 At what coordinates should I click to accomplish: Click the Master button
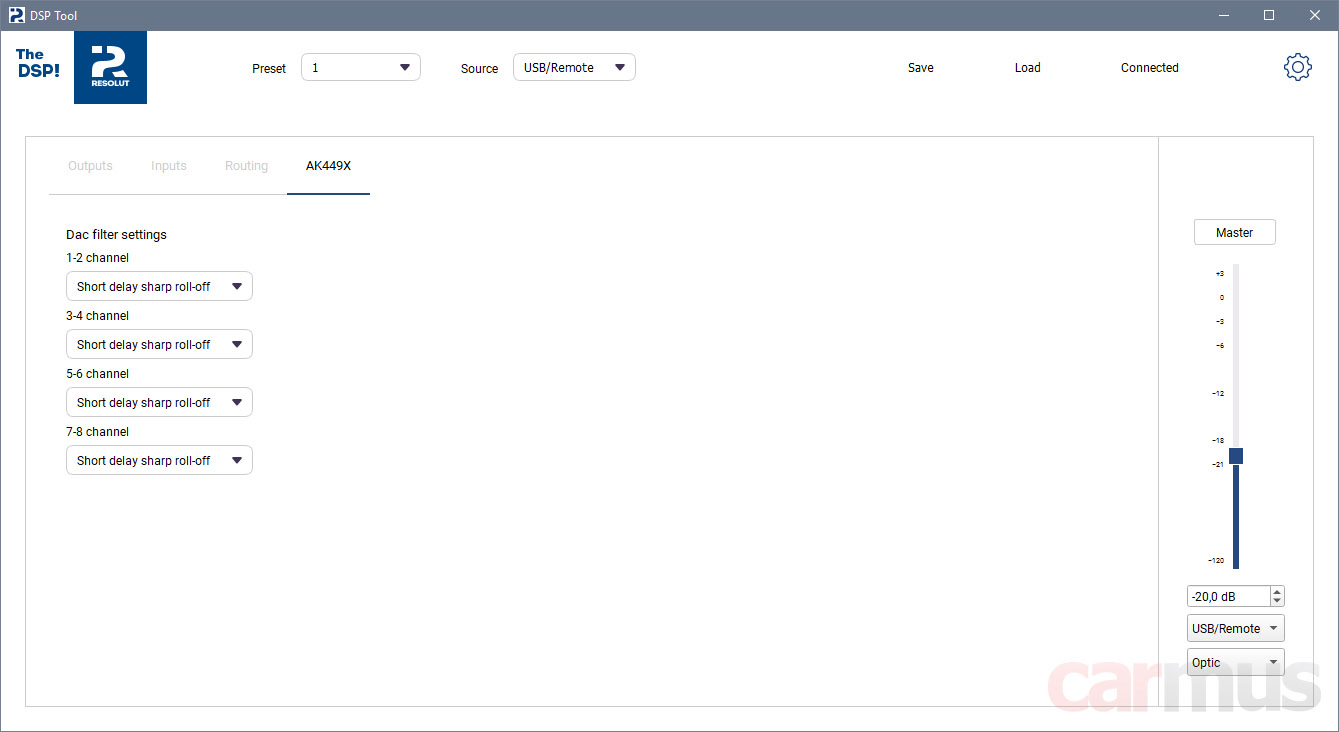pyautogui.click(x=1235, y=232)
